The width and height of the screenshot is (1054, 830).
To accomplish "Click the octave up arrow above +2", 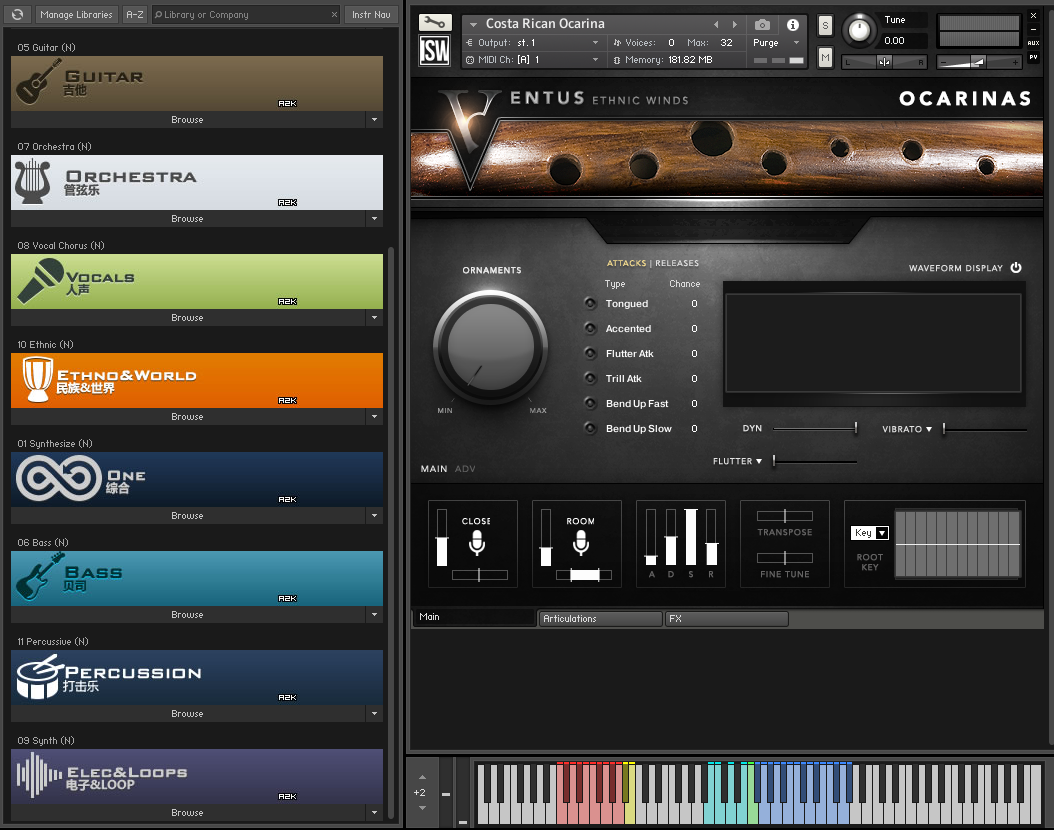I will (x=422, y=778).
